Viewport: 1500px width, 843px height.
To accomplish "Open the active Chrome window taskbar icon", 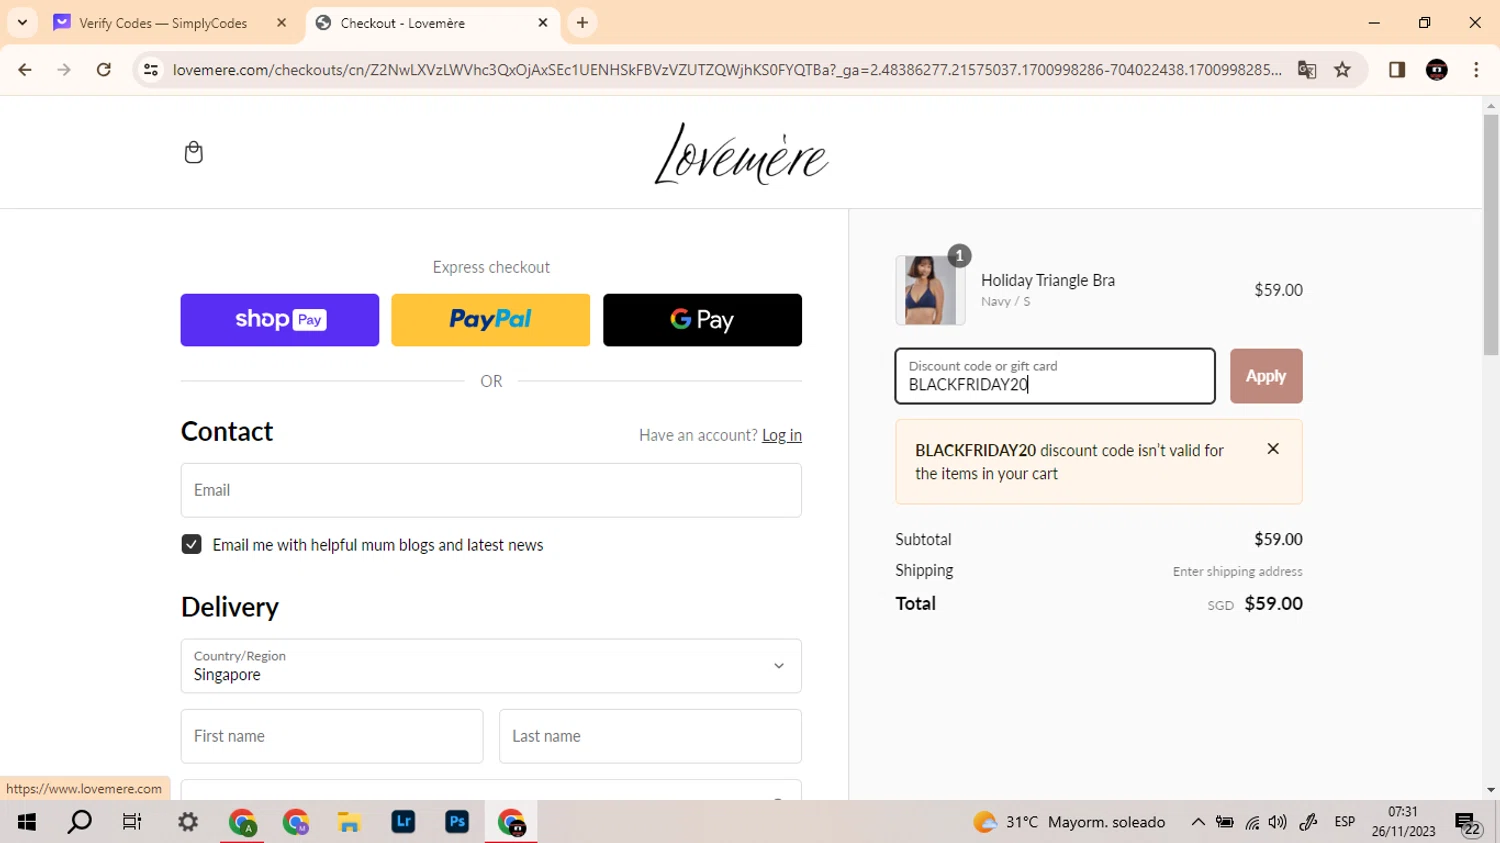I will click(511, 822).
